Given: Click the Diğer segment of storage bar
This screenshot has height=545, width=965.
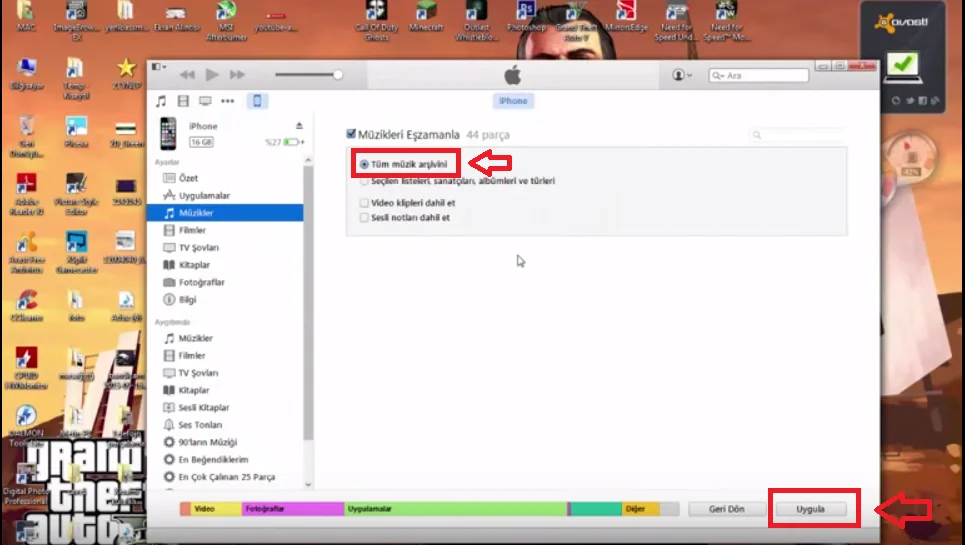Looking at the screenshot, I should coord(641,509).
